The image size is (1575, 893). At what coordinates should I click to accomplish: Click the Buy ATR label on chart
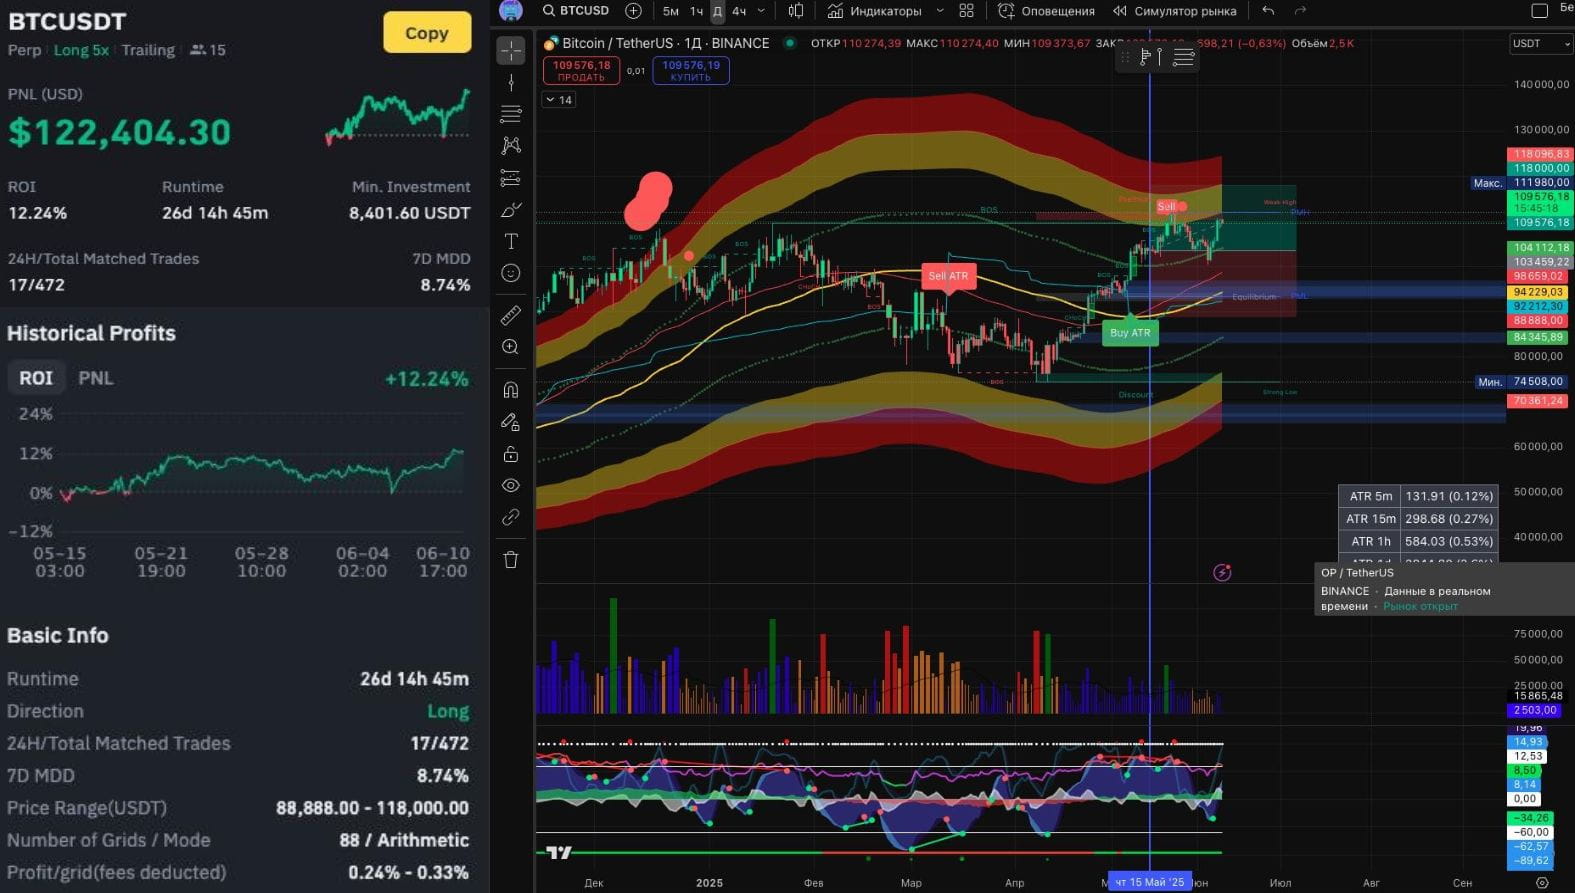[x=1130, y=333]
